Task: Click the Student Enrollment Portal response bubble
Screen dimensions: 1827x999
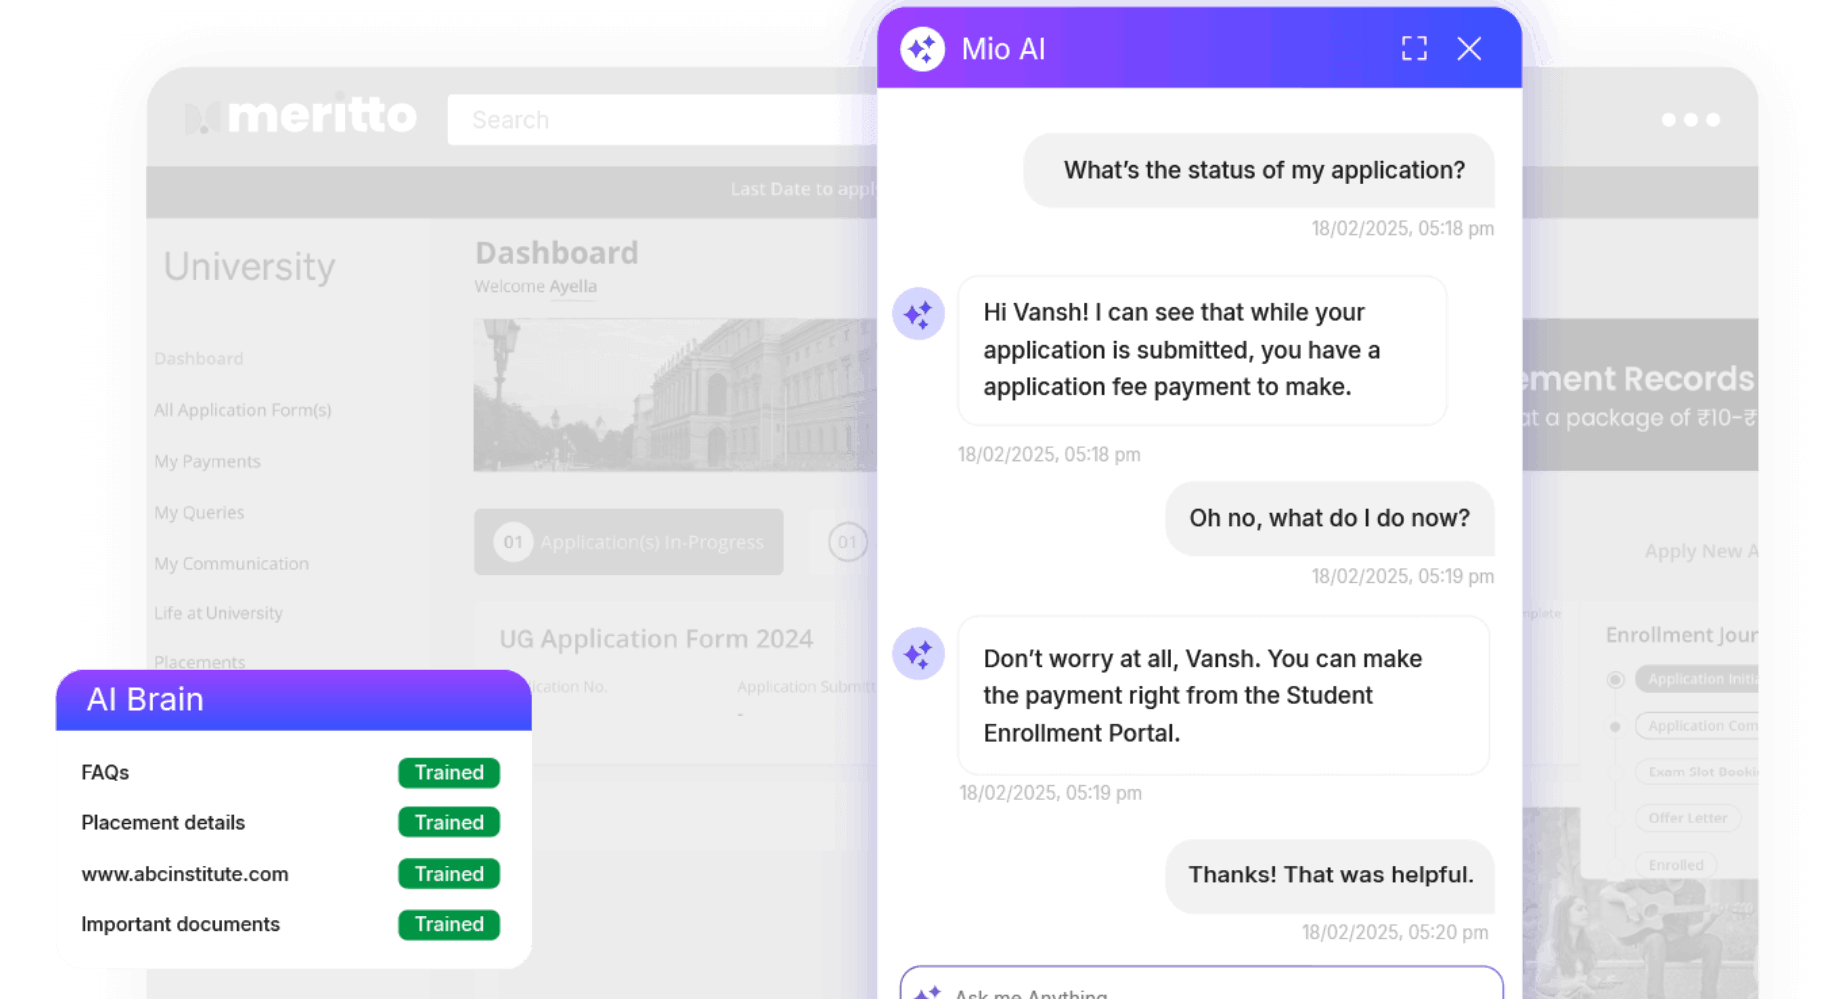Action: (1223, 696)
